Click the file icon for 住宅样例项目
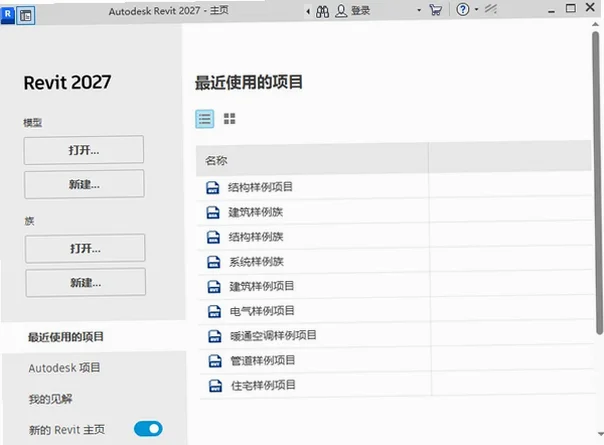Screen dimensions: 604x445 [216, 386]
